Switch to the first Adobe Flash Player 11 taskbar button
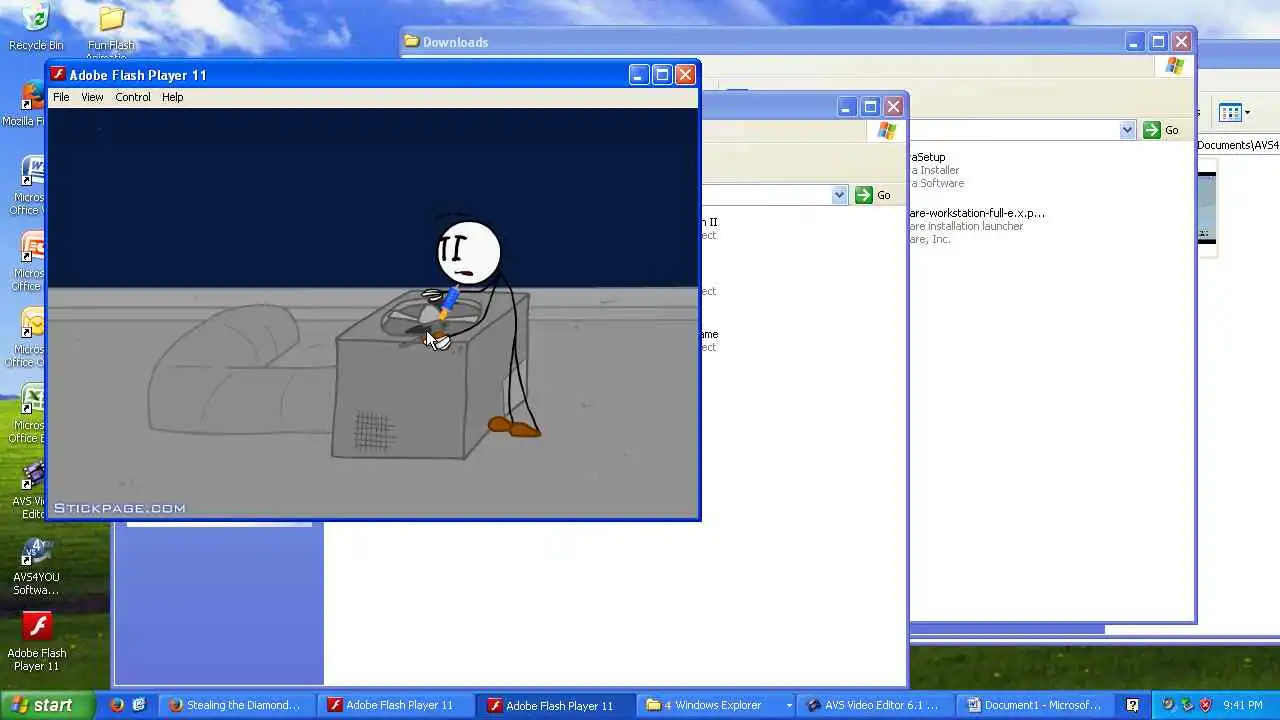 396,705
